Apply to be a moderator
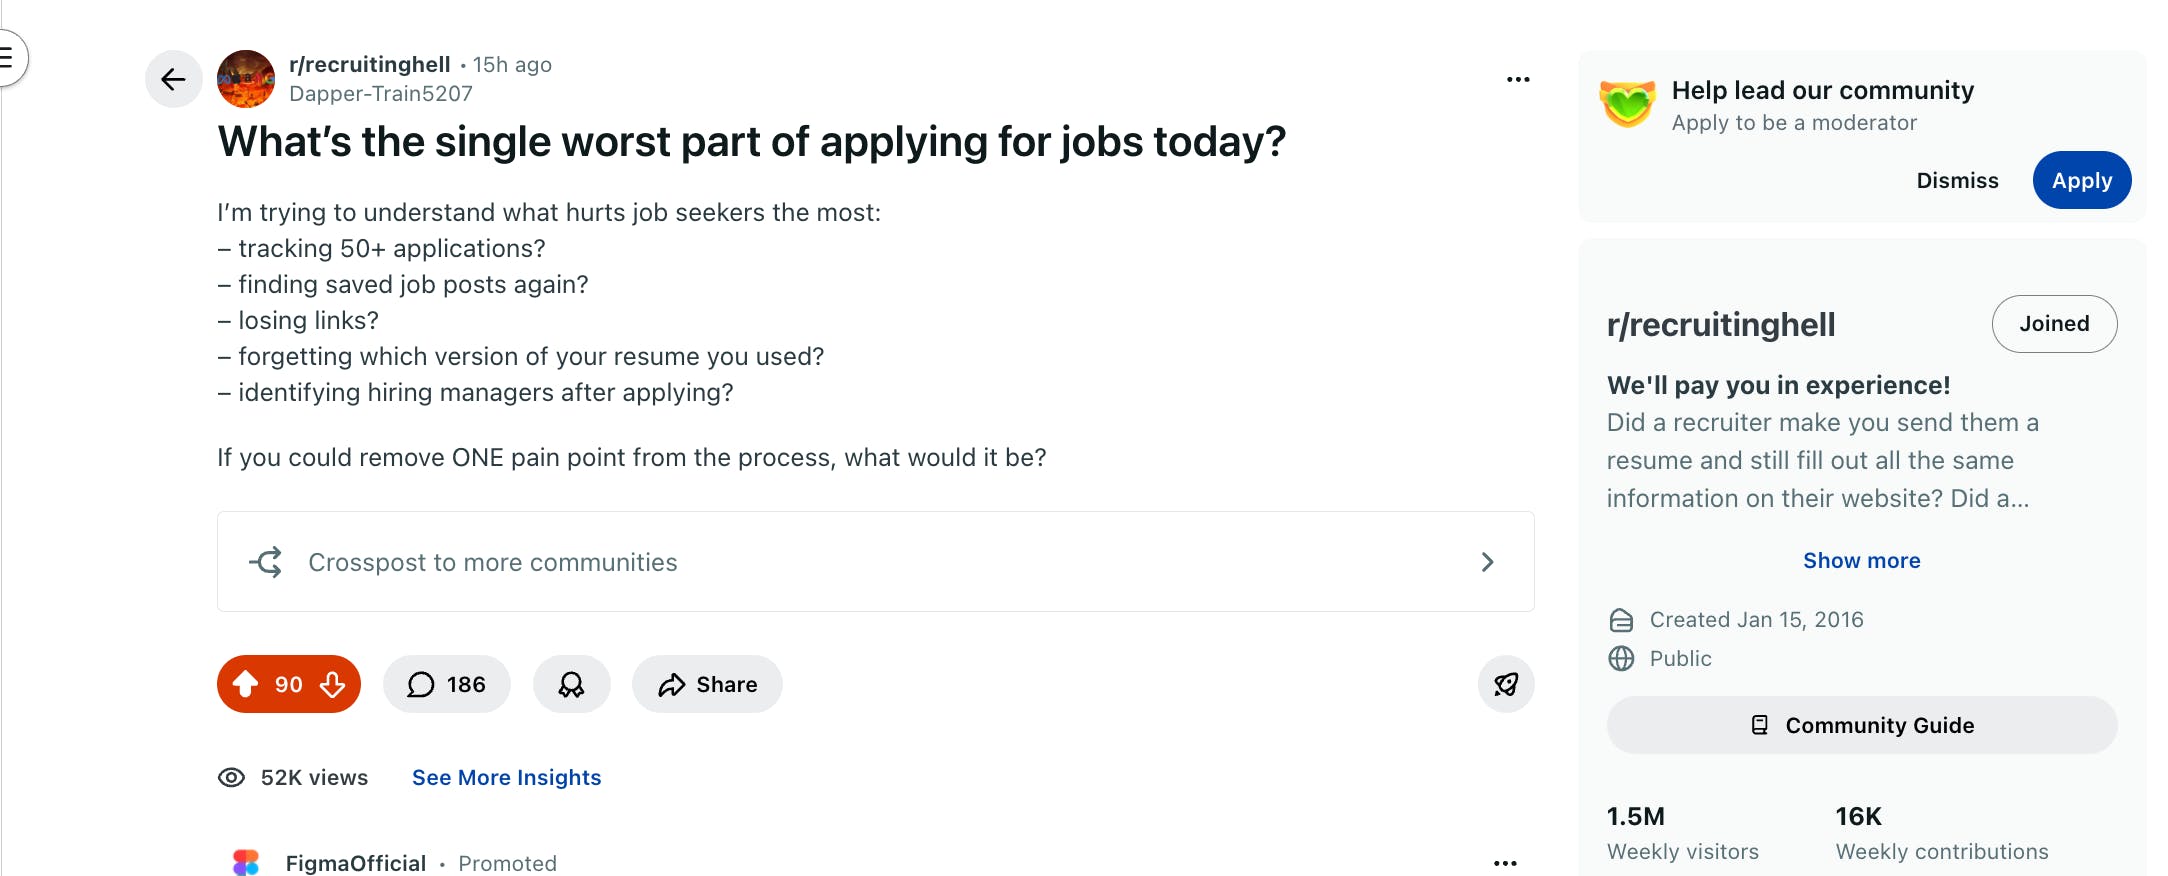The width and height of the screenshot is (2168, 876). tap(2081, 181)
